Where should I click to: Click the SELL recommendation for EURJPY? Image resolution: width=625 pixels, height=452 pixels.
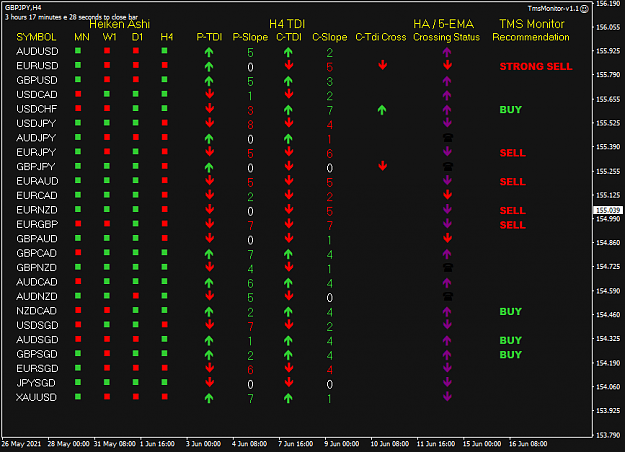tap(513, 153)
